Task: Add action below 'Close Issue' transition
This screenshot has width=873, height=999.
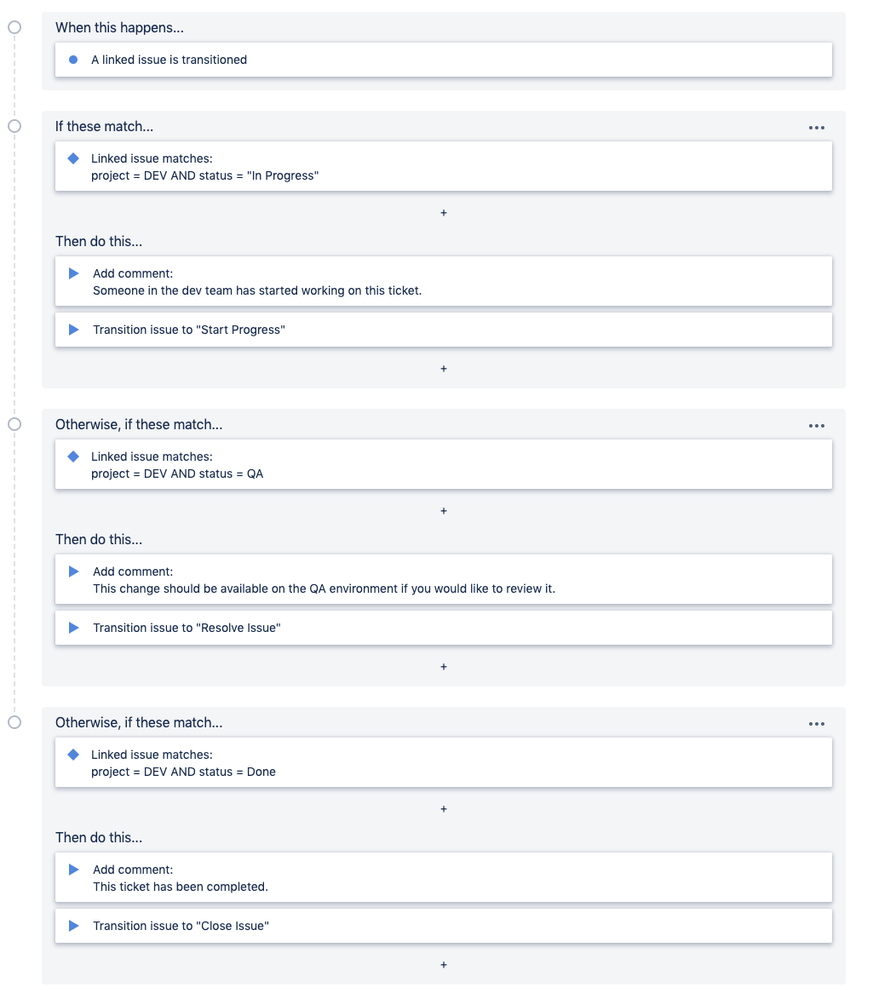Action: [x=444, y=965]
